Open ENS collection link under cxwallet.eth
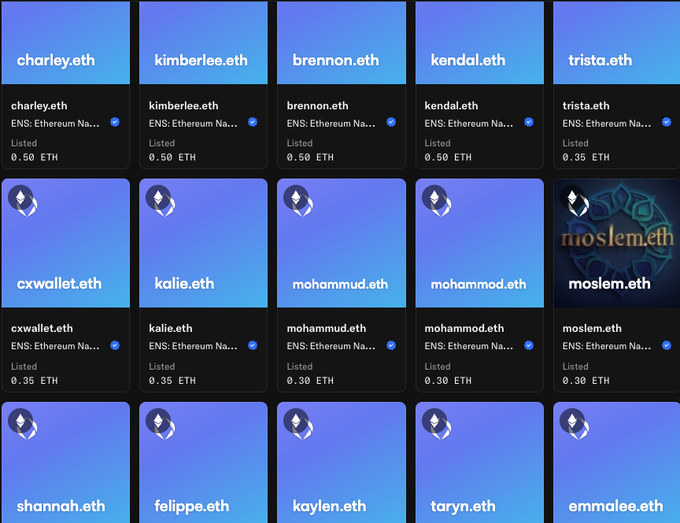 pos(55,346)
